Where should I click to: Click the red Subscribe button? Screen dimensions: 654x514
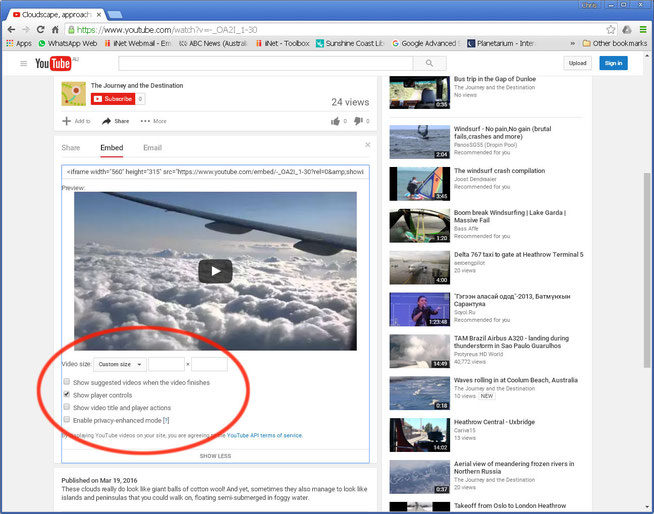point(113,99)
